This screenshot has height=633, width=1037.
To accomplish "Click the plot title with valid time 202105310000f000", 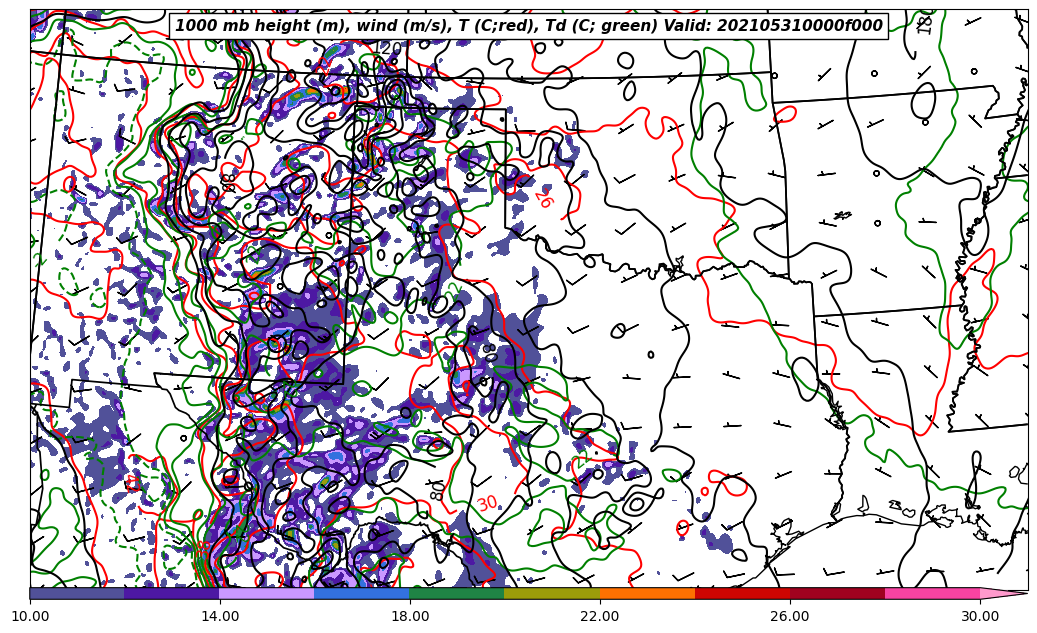I will coord(528,26).
